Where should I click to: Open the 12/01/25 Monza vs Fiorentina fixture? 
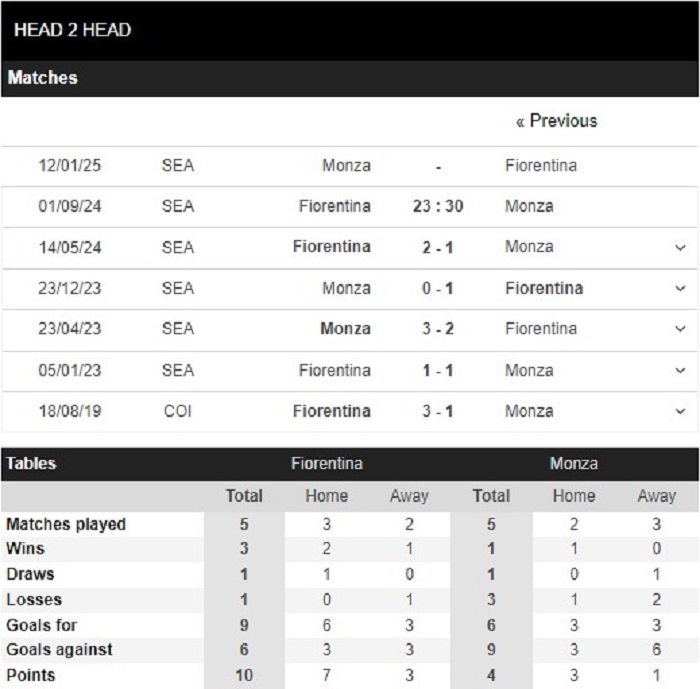click(350, 166)
